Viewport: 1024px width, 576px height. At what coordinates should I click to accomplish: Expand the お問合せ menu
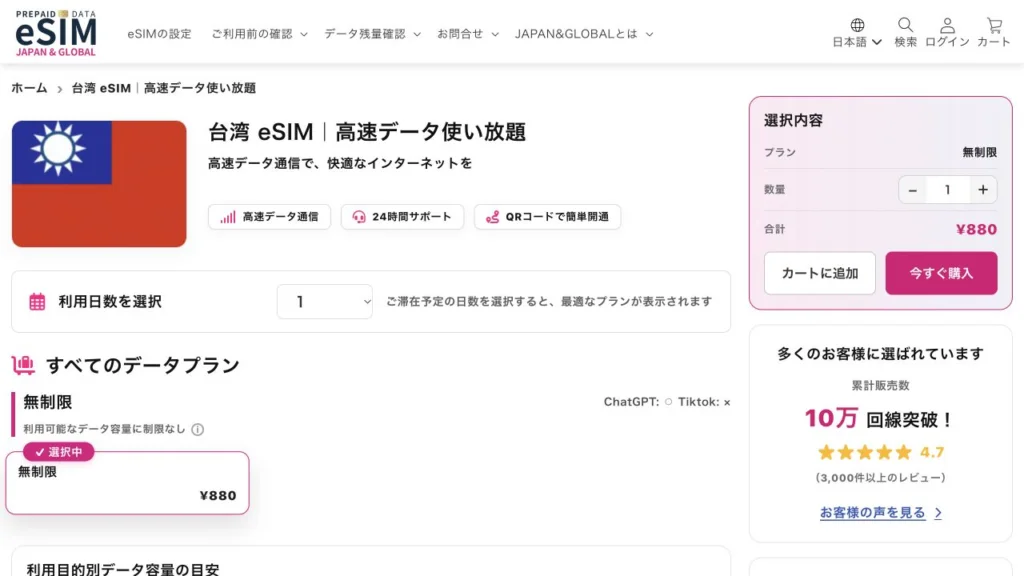pyautogui.click(x=468, y=34)
